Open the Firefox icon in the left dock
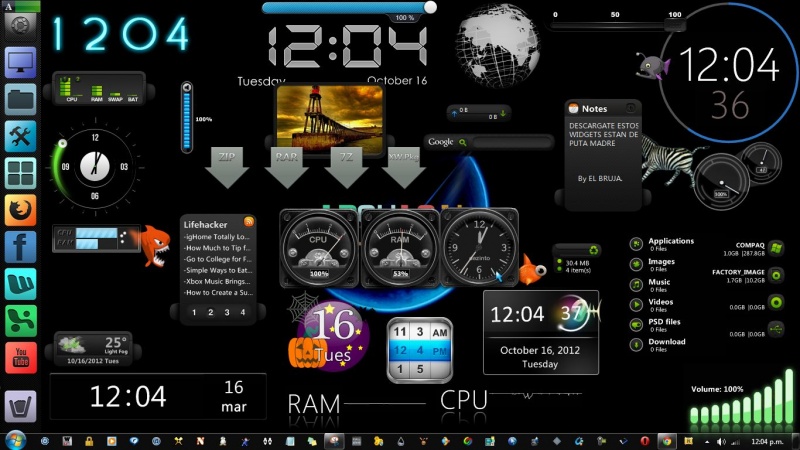This screenshot has height=450, width=800. 20,210
